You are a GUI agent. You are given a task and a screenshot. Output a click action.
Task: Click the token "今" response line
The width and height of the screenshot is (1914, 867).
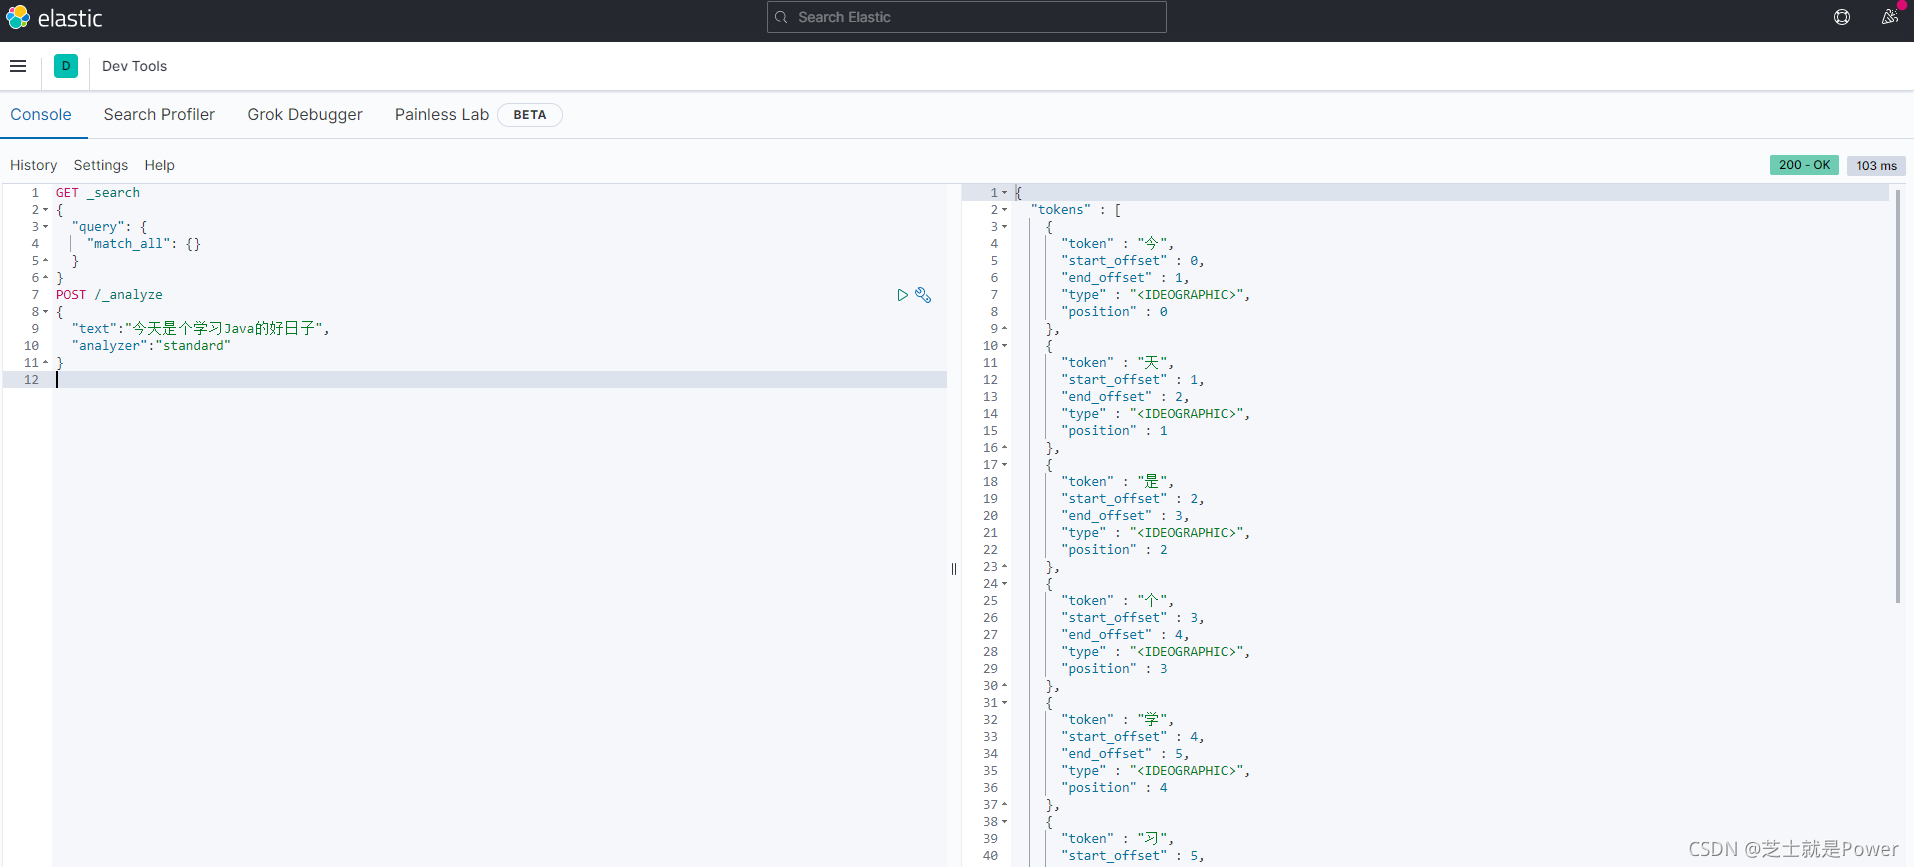click(x=1118, y=244)
